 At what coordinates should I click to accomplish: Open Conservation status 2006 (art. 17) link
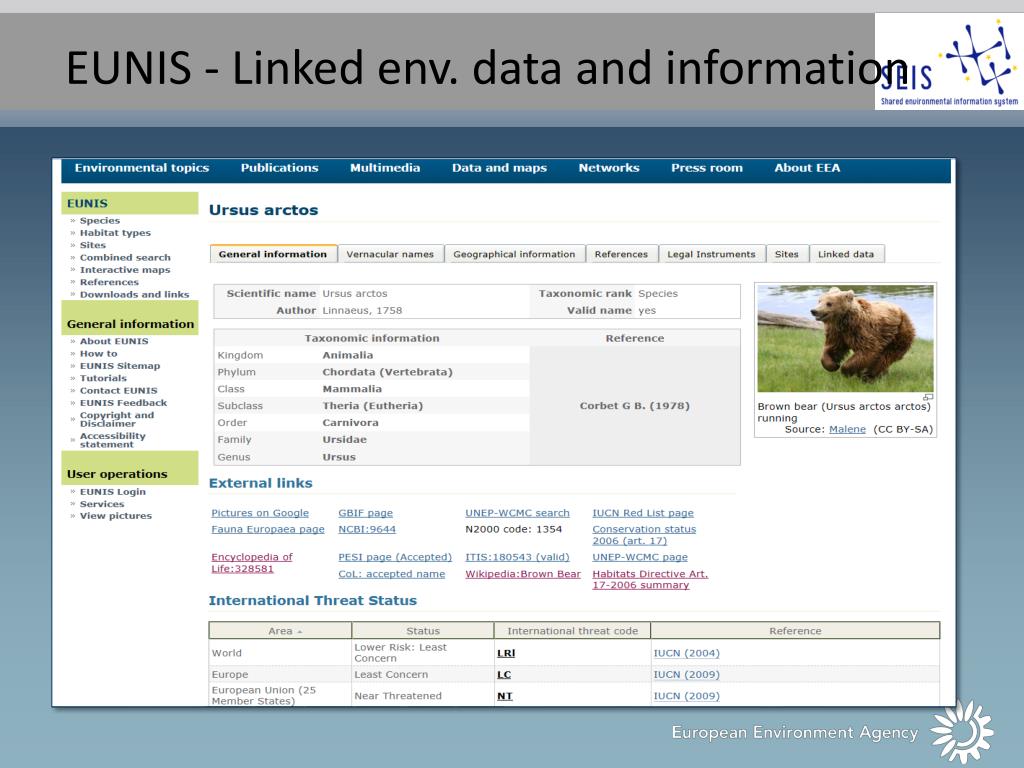(x=644, y=535)
